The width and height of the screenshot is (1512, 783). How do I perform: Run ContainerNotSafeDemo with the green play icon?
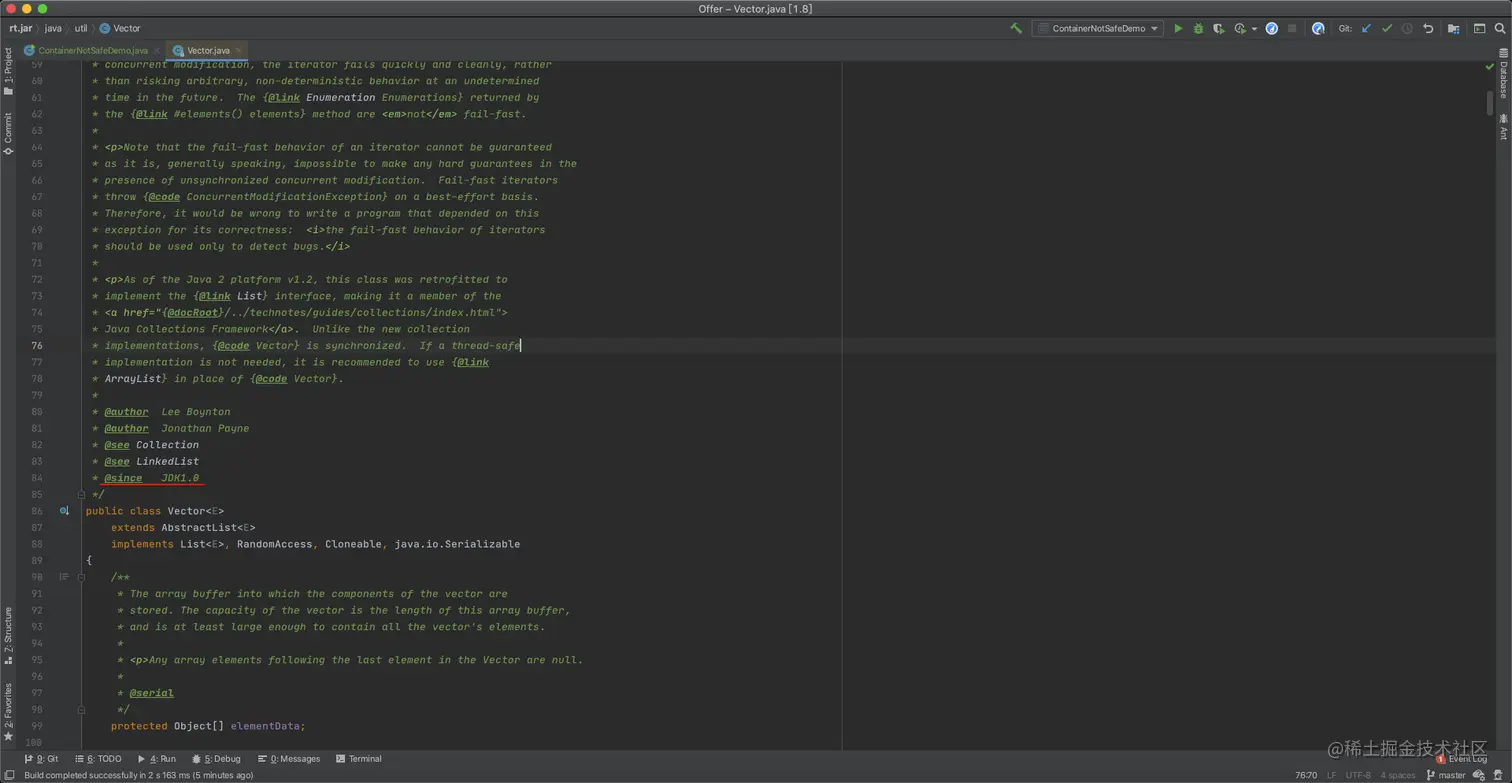(1178, 29)
